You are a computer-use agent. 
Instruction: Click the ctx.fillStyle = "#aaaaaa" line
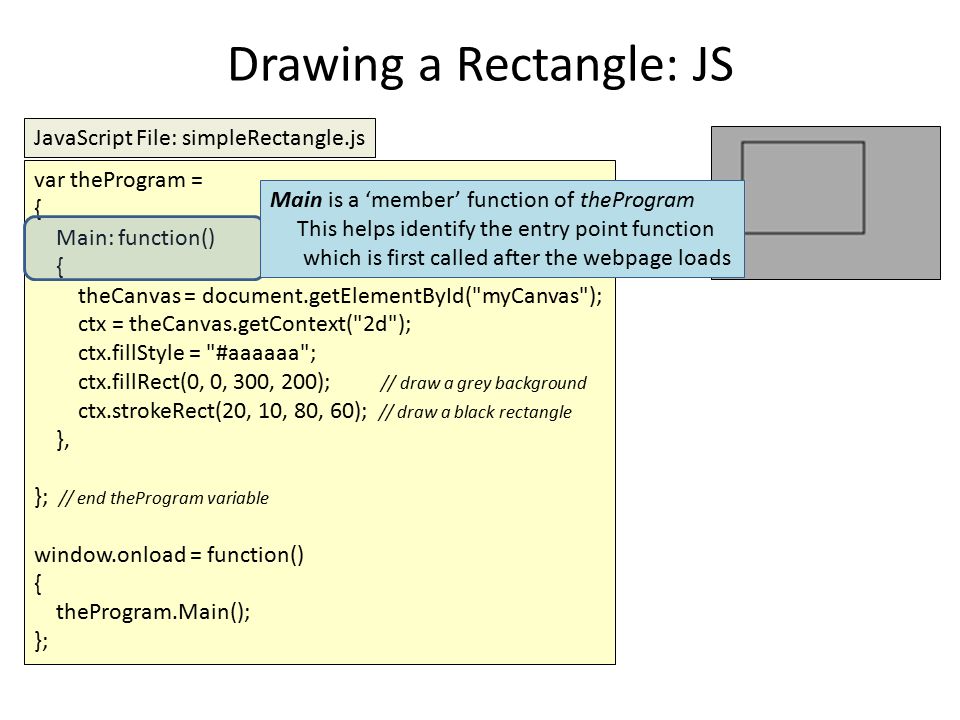(x=197, y=353)
